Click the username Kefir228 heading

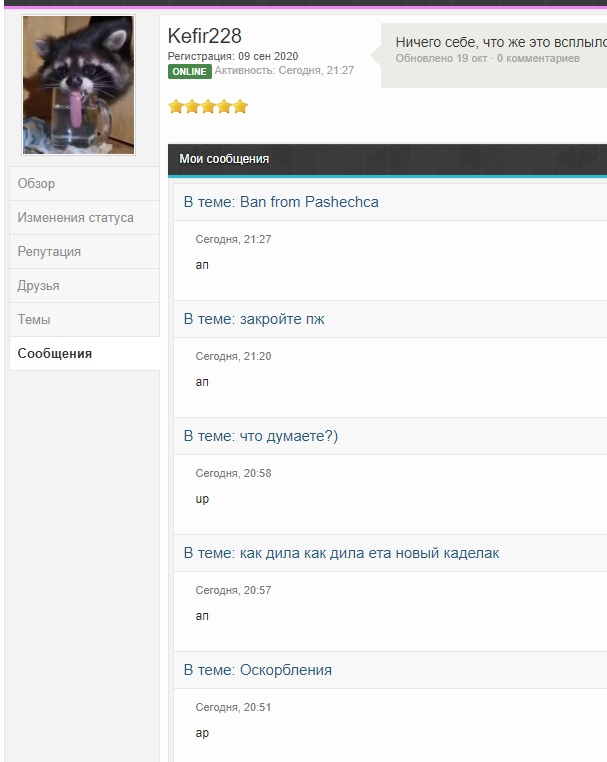pos(205,36)
